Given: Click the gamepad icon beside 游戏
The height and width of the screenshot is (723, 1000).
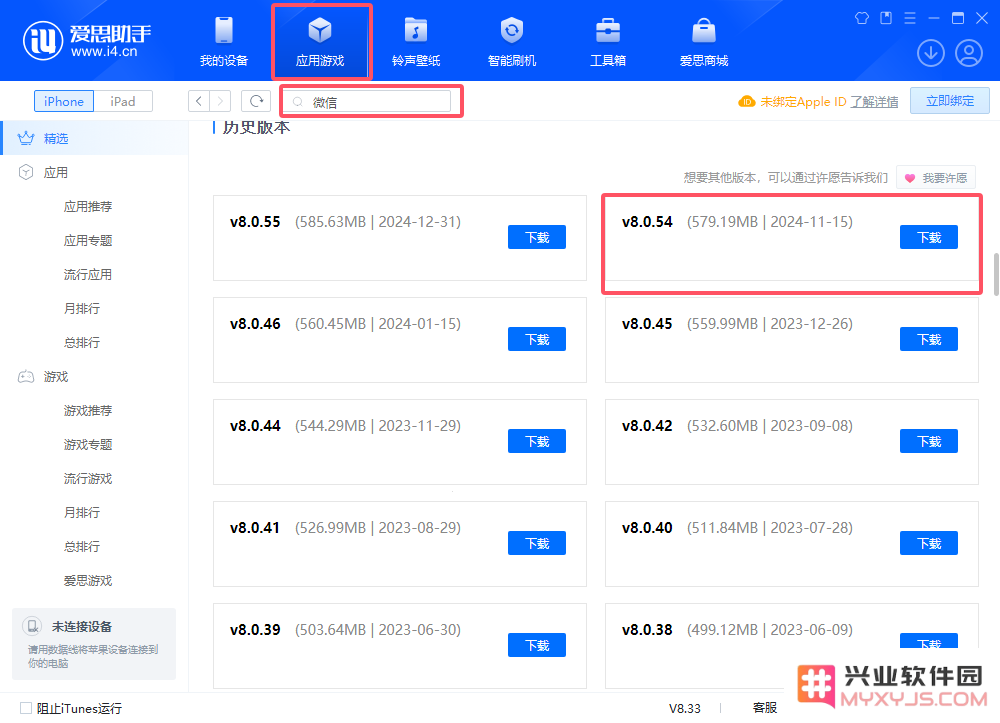Looking at the screenshot, I should click(26, 377).
